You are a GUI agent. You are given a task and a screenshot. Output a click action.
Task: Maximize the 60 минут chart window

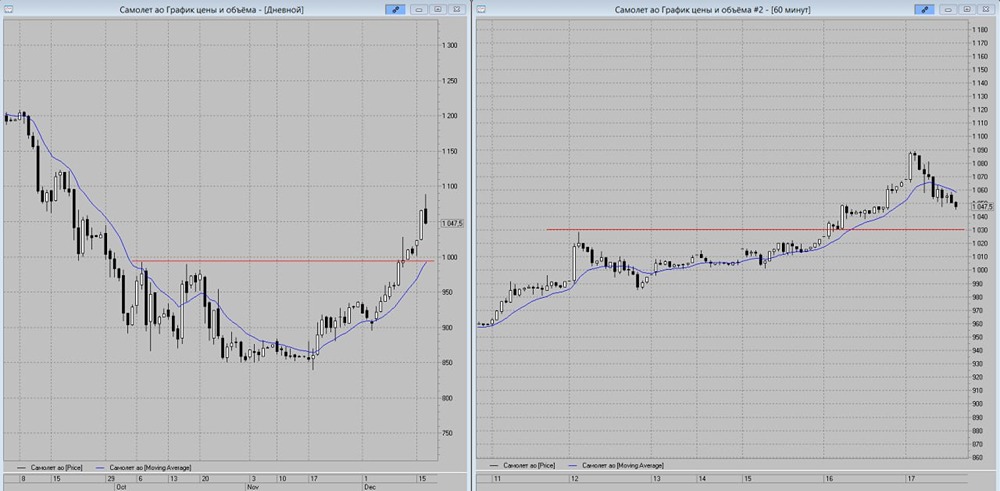[967, 10]
